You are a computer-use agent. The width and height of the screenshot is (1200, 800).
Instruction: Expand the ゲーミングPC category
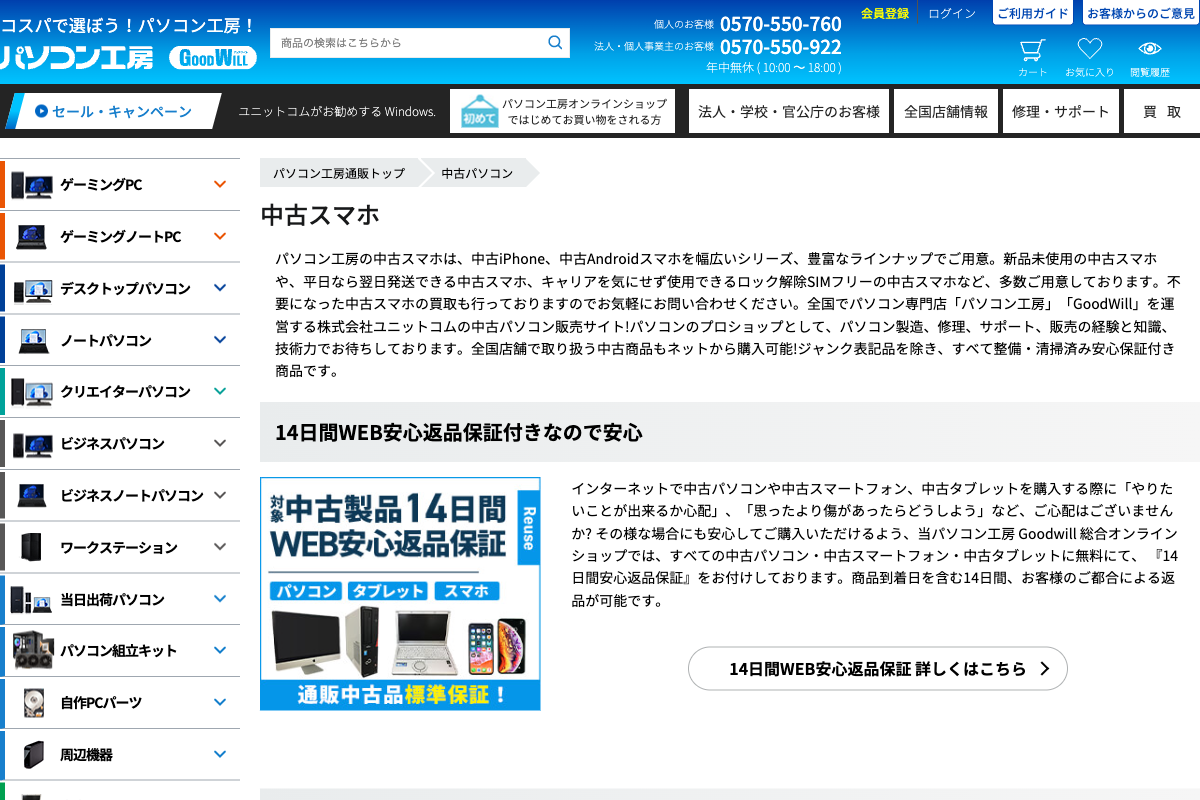pyautogui.click(x=220, y=184)
